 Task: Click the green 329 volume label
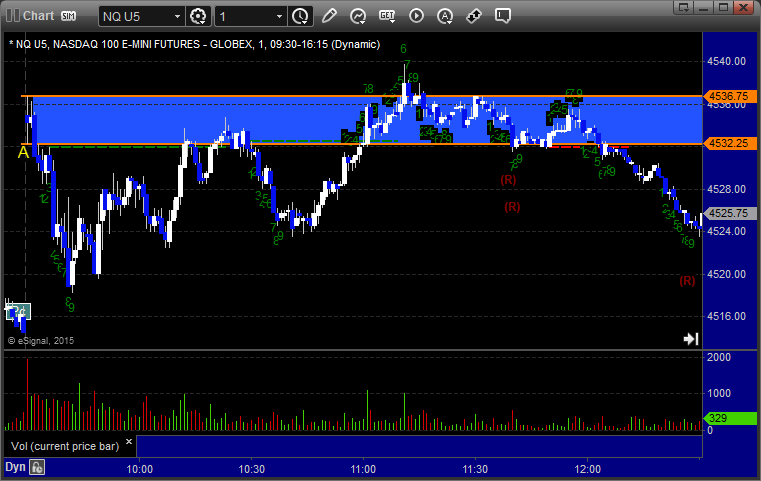coord(730,418)
